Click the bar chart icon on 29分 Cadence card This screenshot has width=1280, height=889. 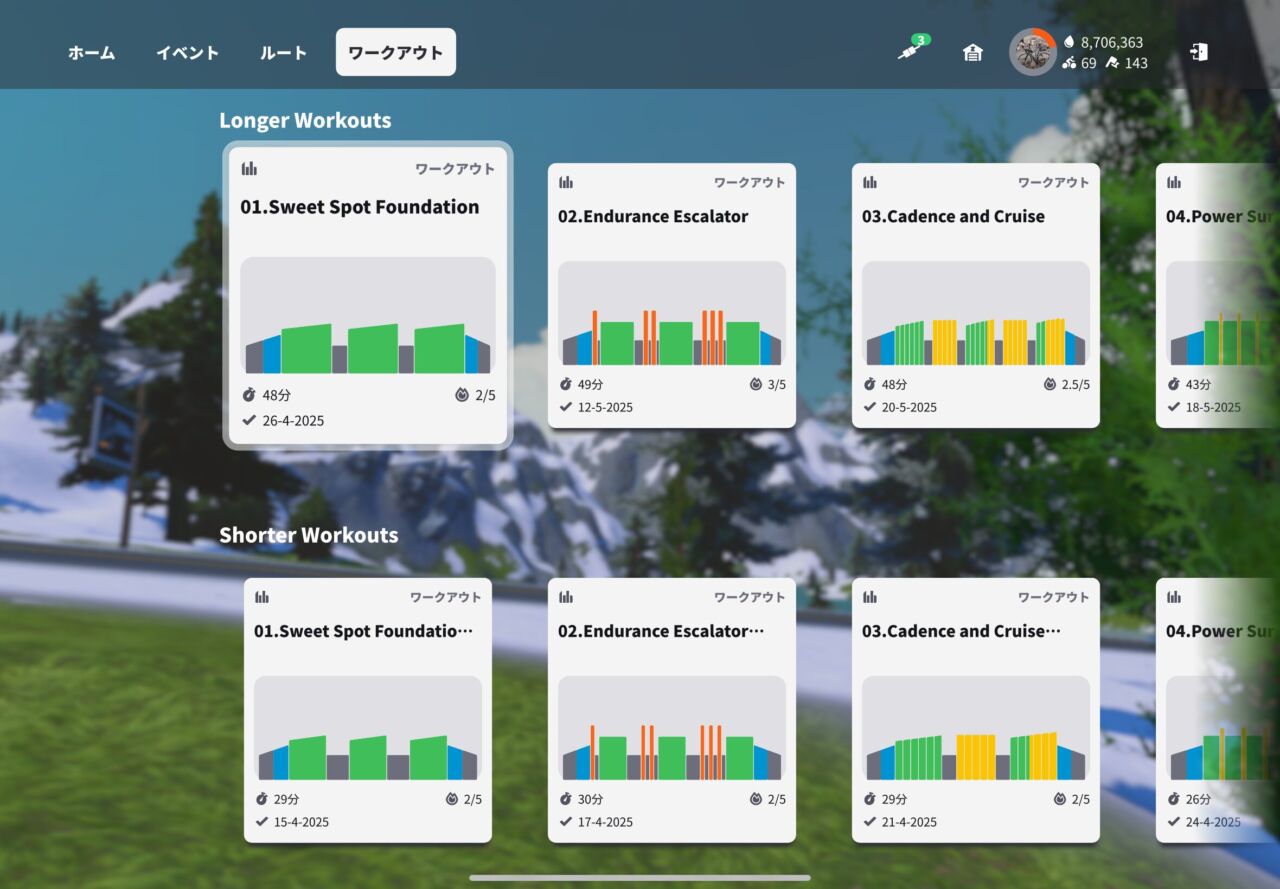(x=870, y=597)
